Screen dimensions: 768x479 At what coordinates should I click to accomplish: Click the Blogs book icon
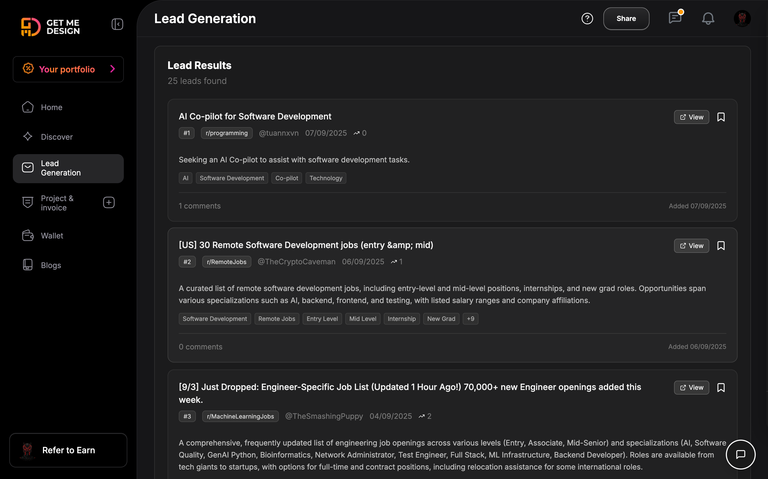tap(28, 265)
